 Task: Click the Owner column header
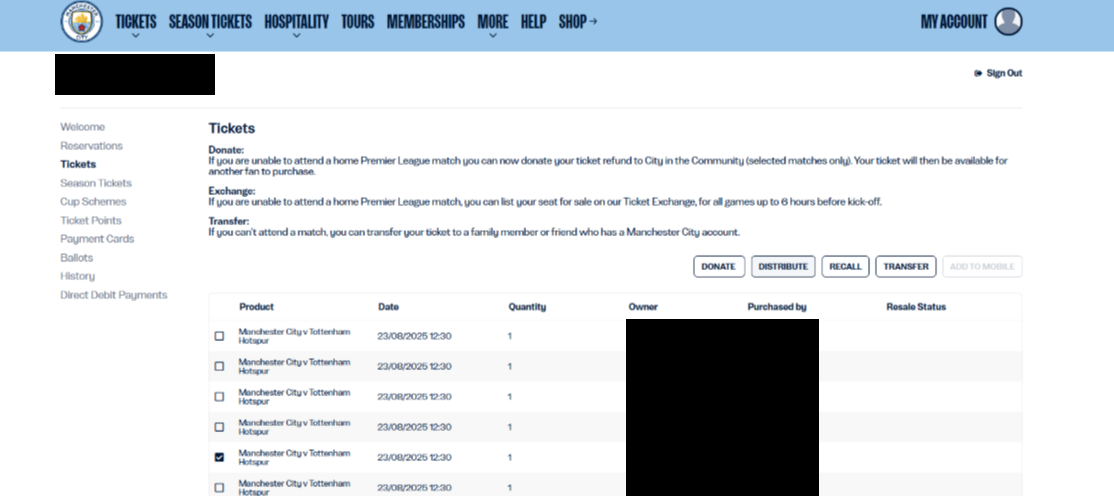click(x=643, y=307)
